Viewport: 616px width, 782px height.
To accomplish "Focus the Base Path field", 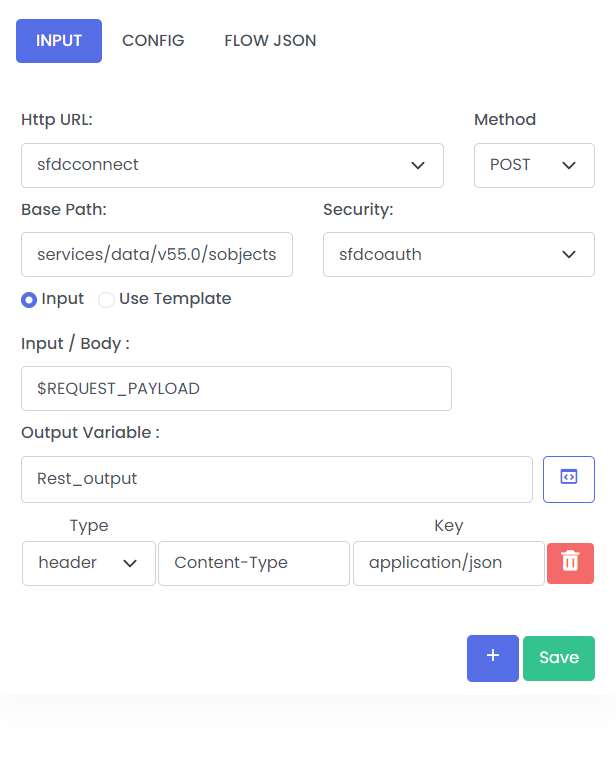I will [157, 254].
